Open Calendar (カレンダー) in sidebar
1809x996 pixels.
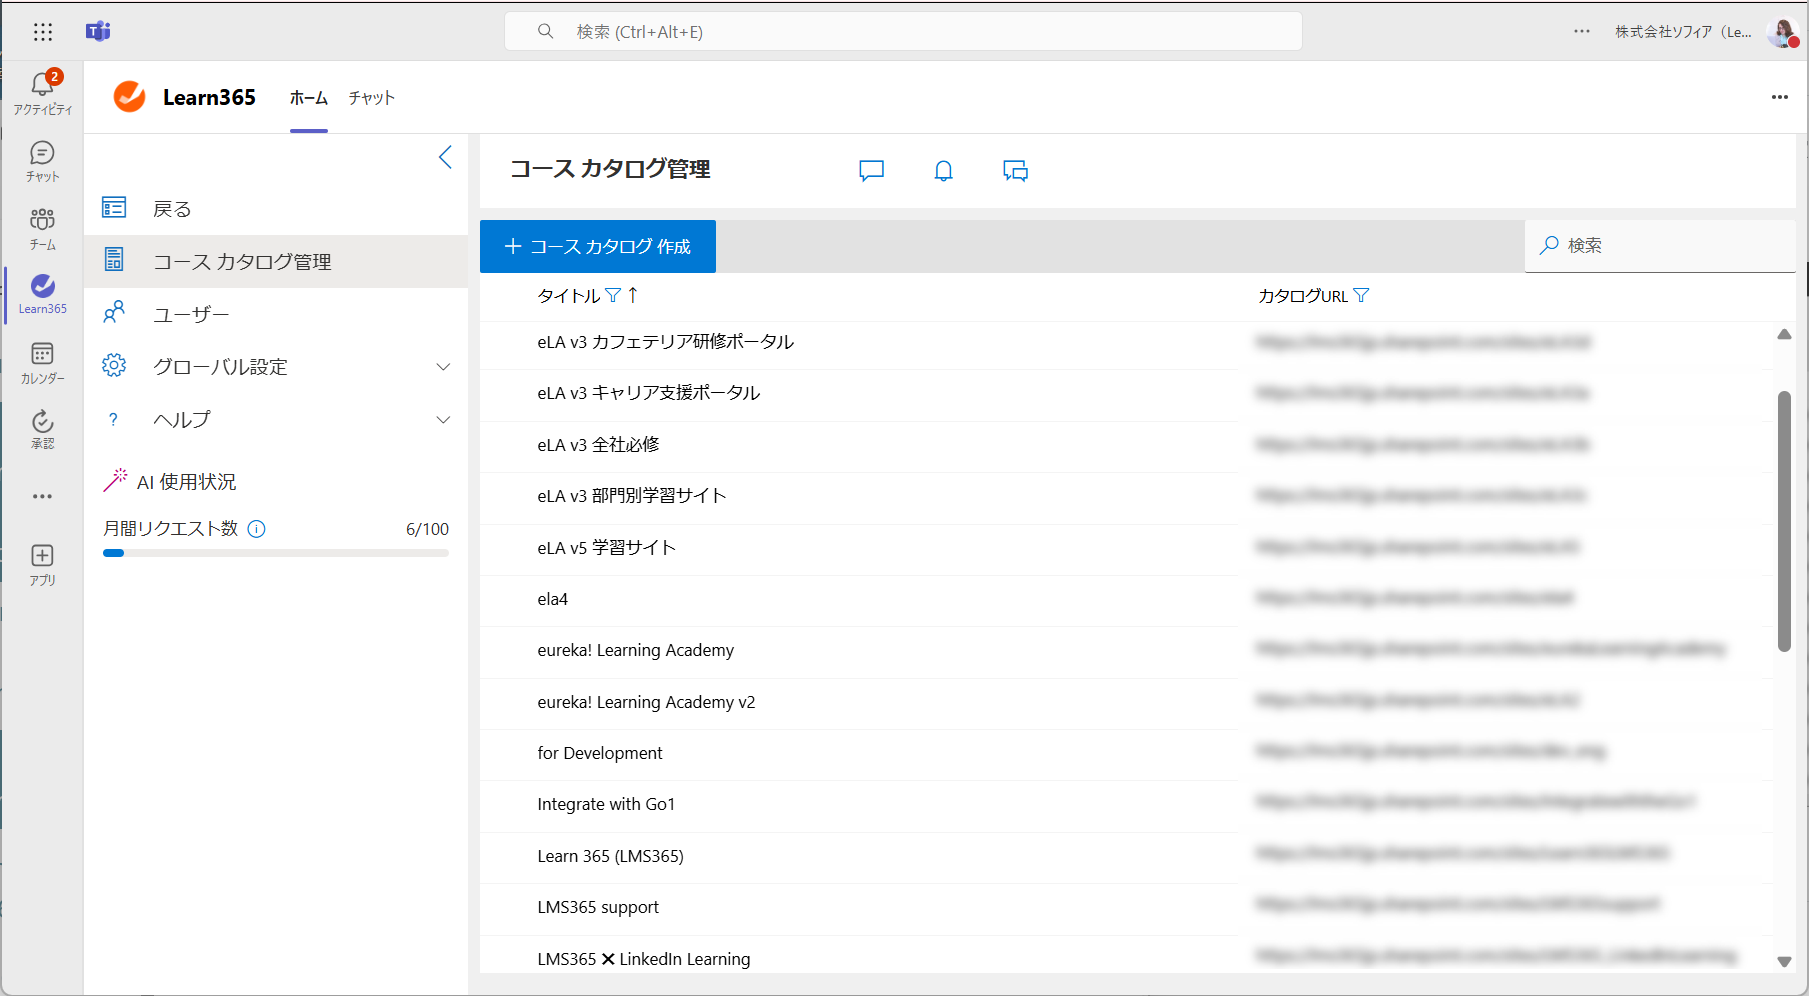pos(42,363)
